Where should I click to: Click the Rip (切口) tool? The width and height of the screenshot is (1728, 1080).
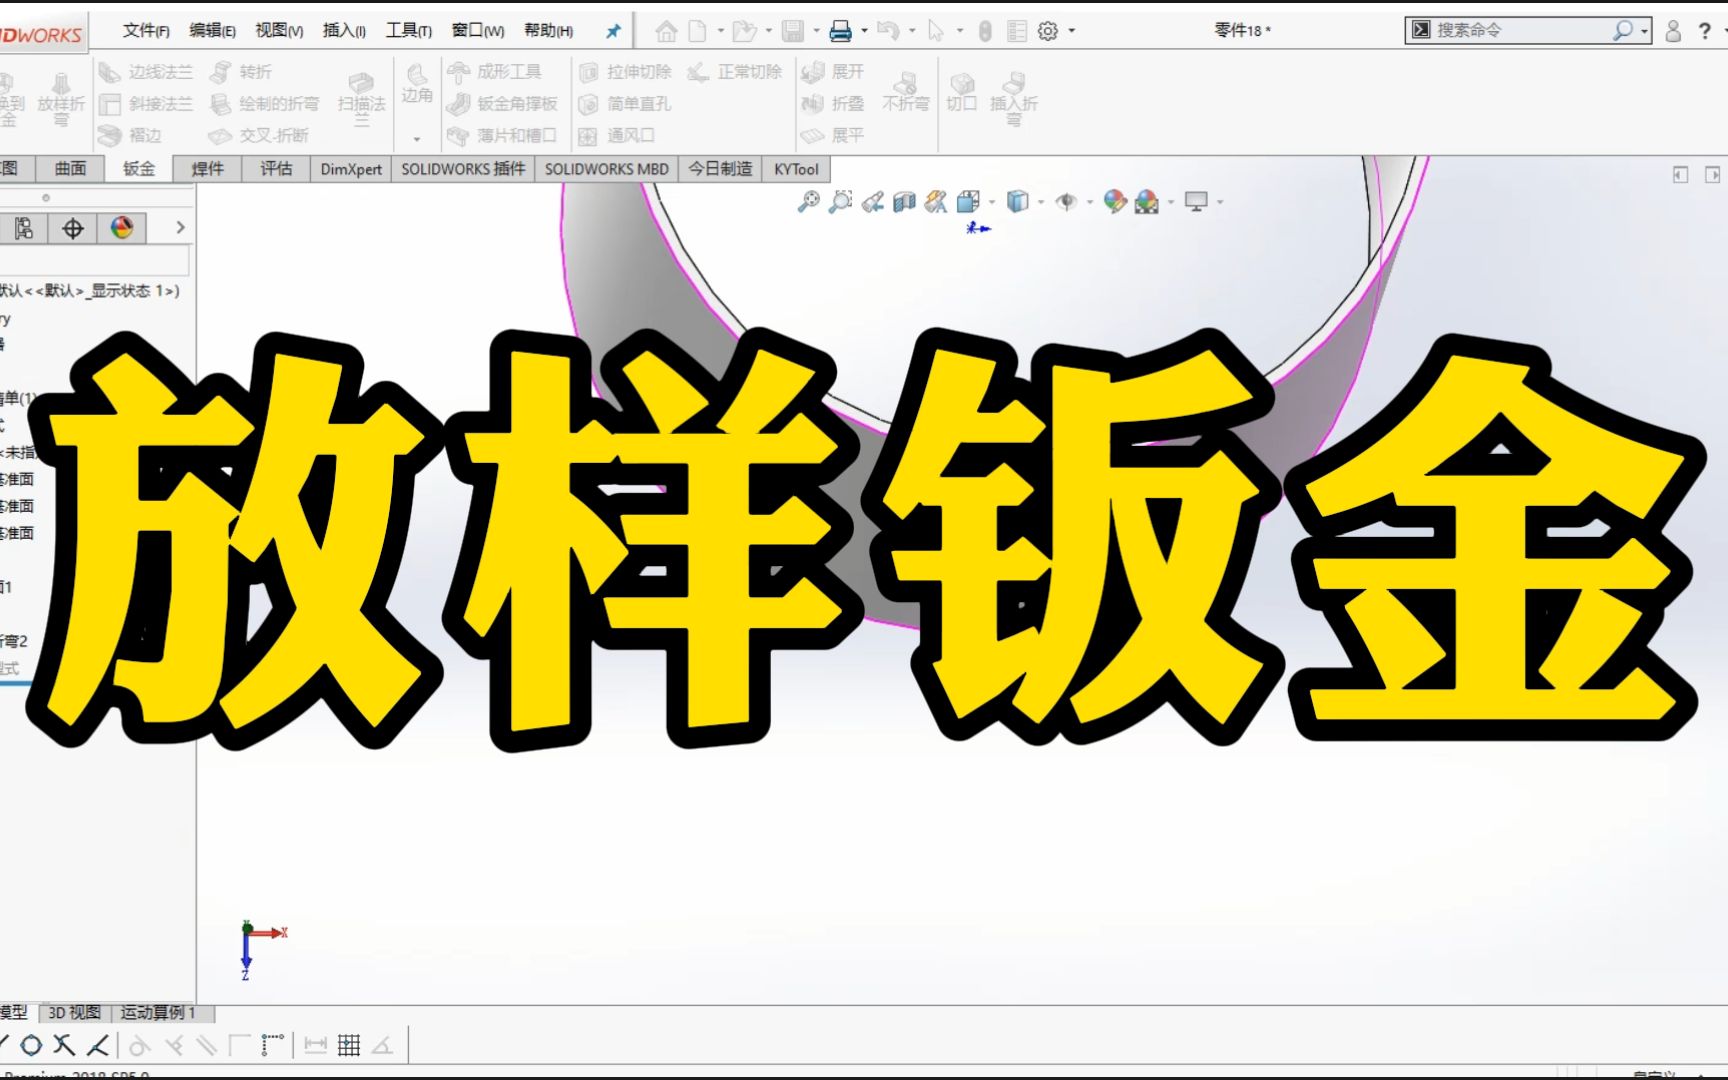click(x=962, y=92)
